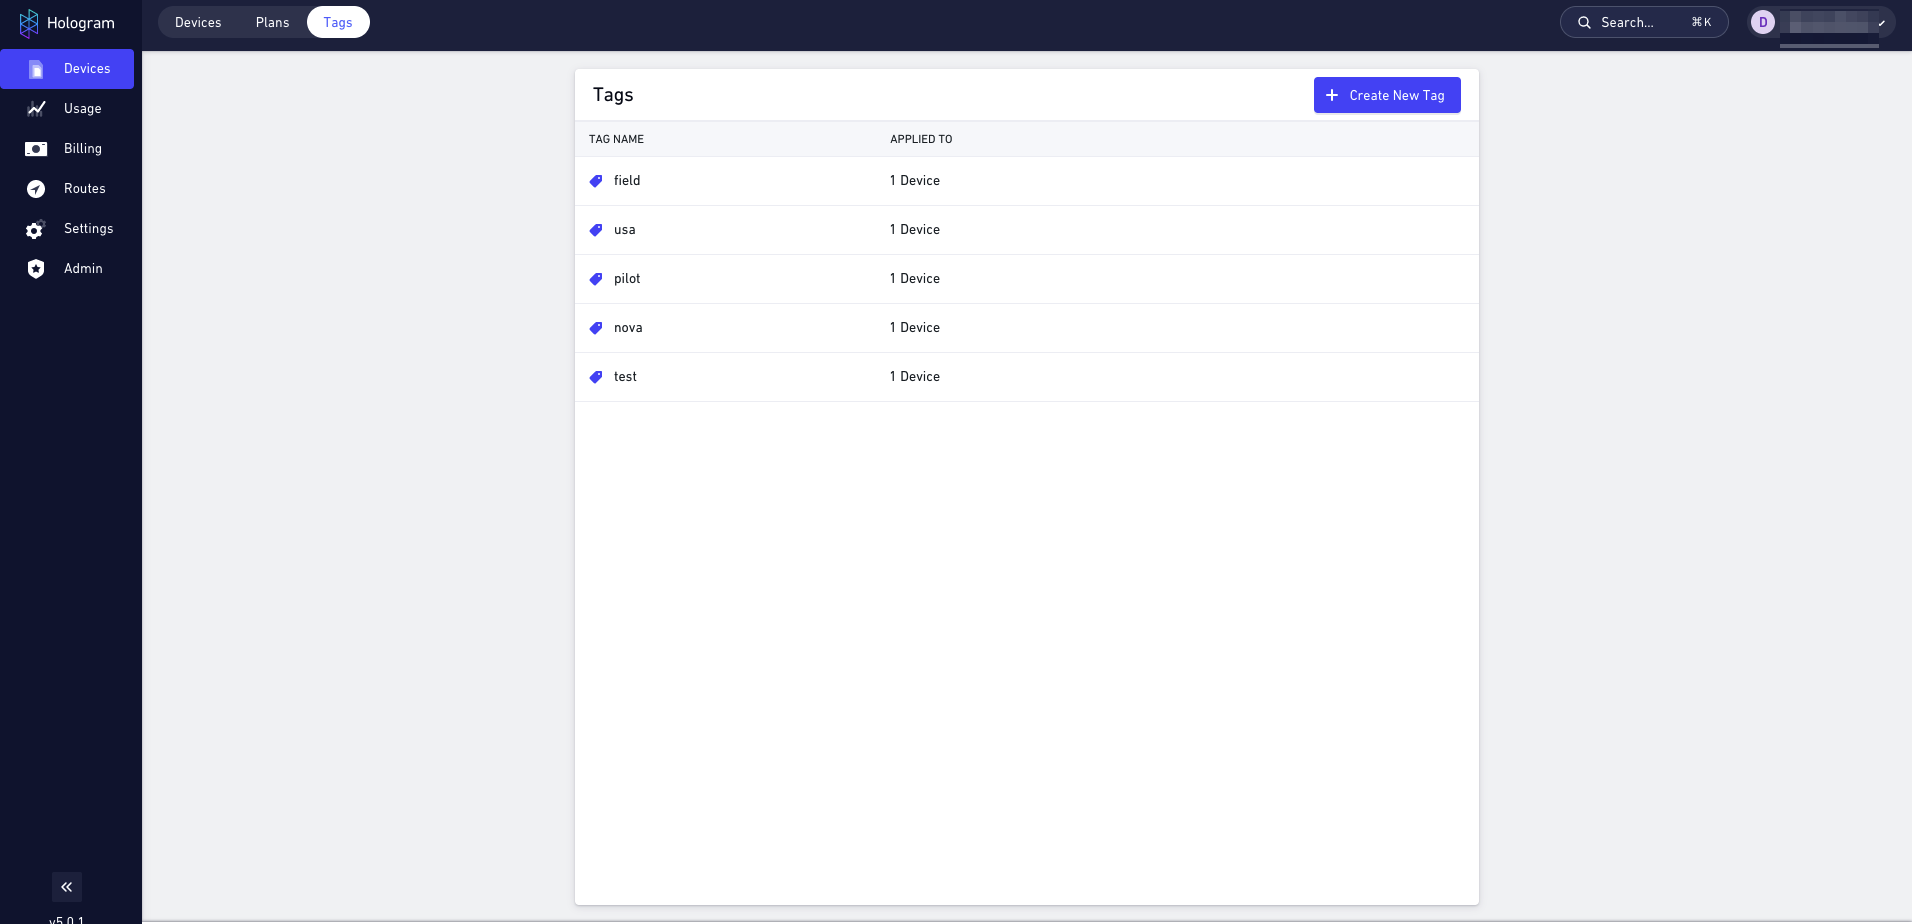Screen dimensions: 1912x924
Task: Switch to the Plans tab
Action: click(x=272, y=22)
